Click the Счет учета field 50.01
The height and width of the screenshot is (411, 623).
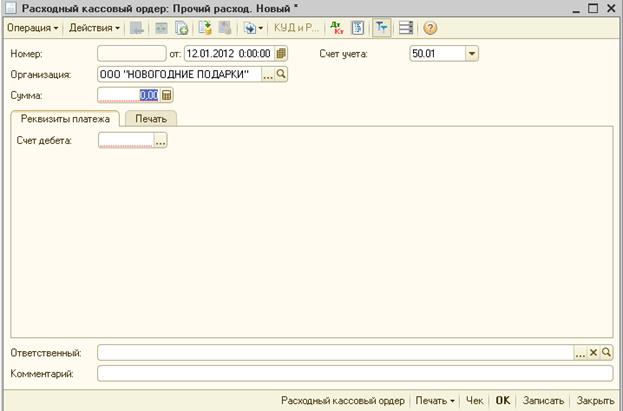pyautogui.click(x=438, y=54)
